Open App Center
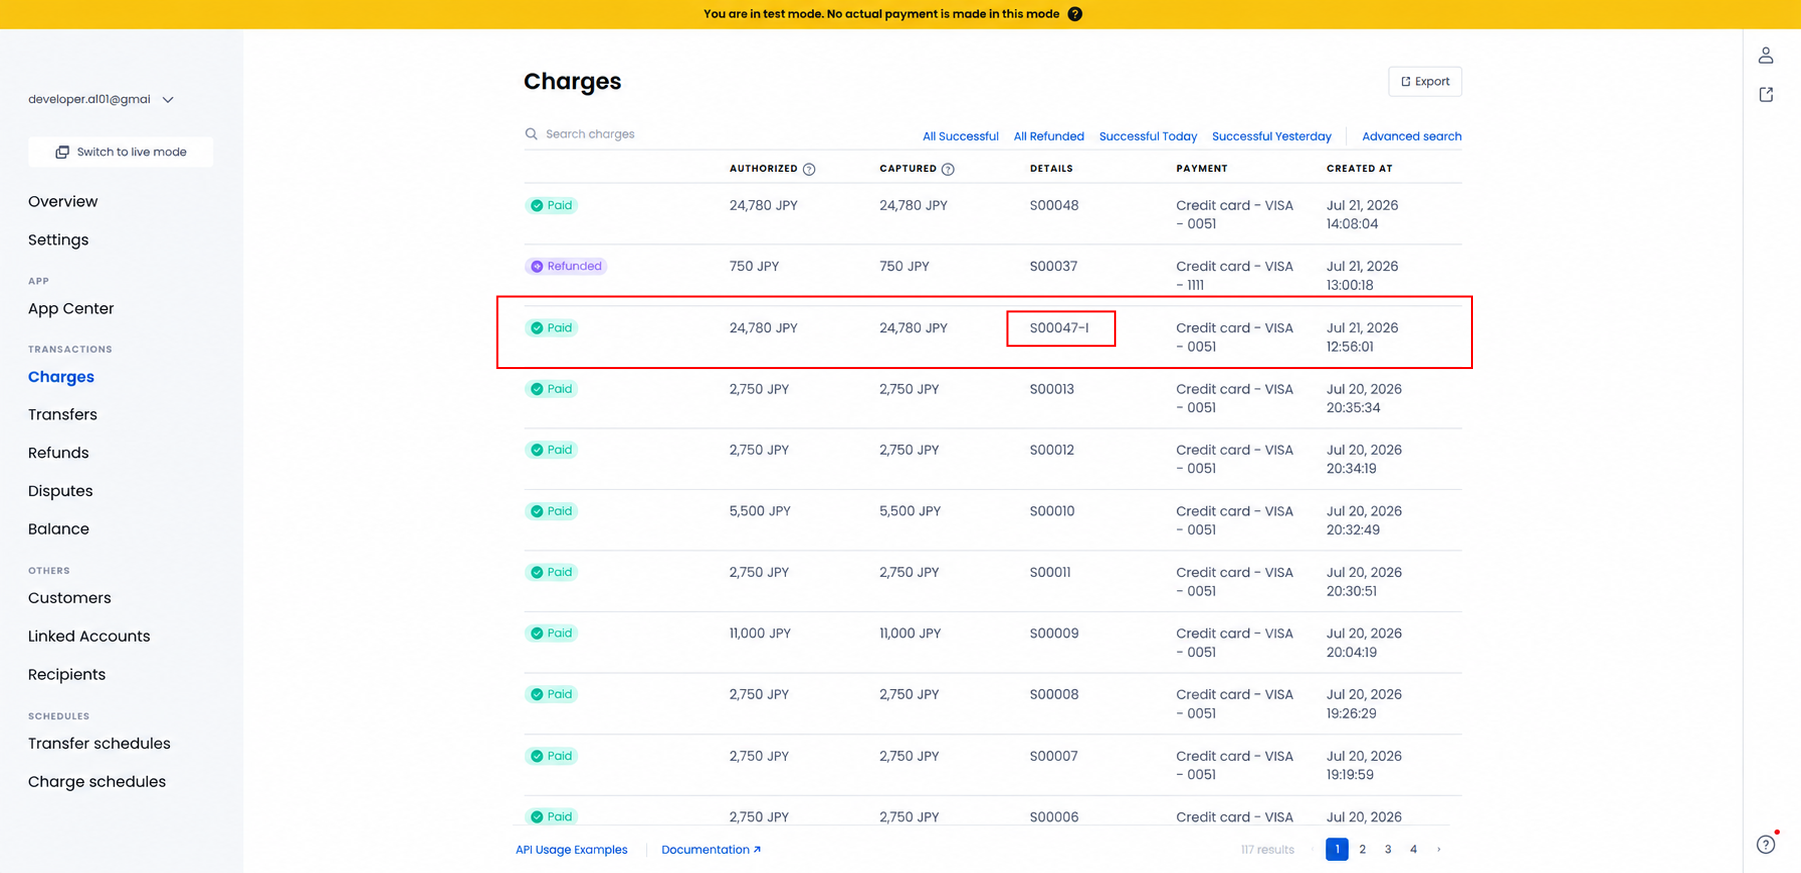The height and width of the screenshot is (873, 1801). 71,308
